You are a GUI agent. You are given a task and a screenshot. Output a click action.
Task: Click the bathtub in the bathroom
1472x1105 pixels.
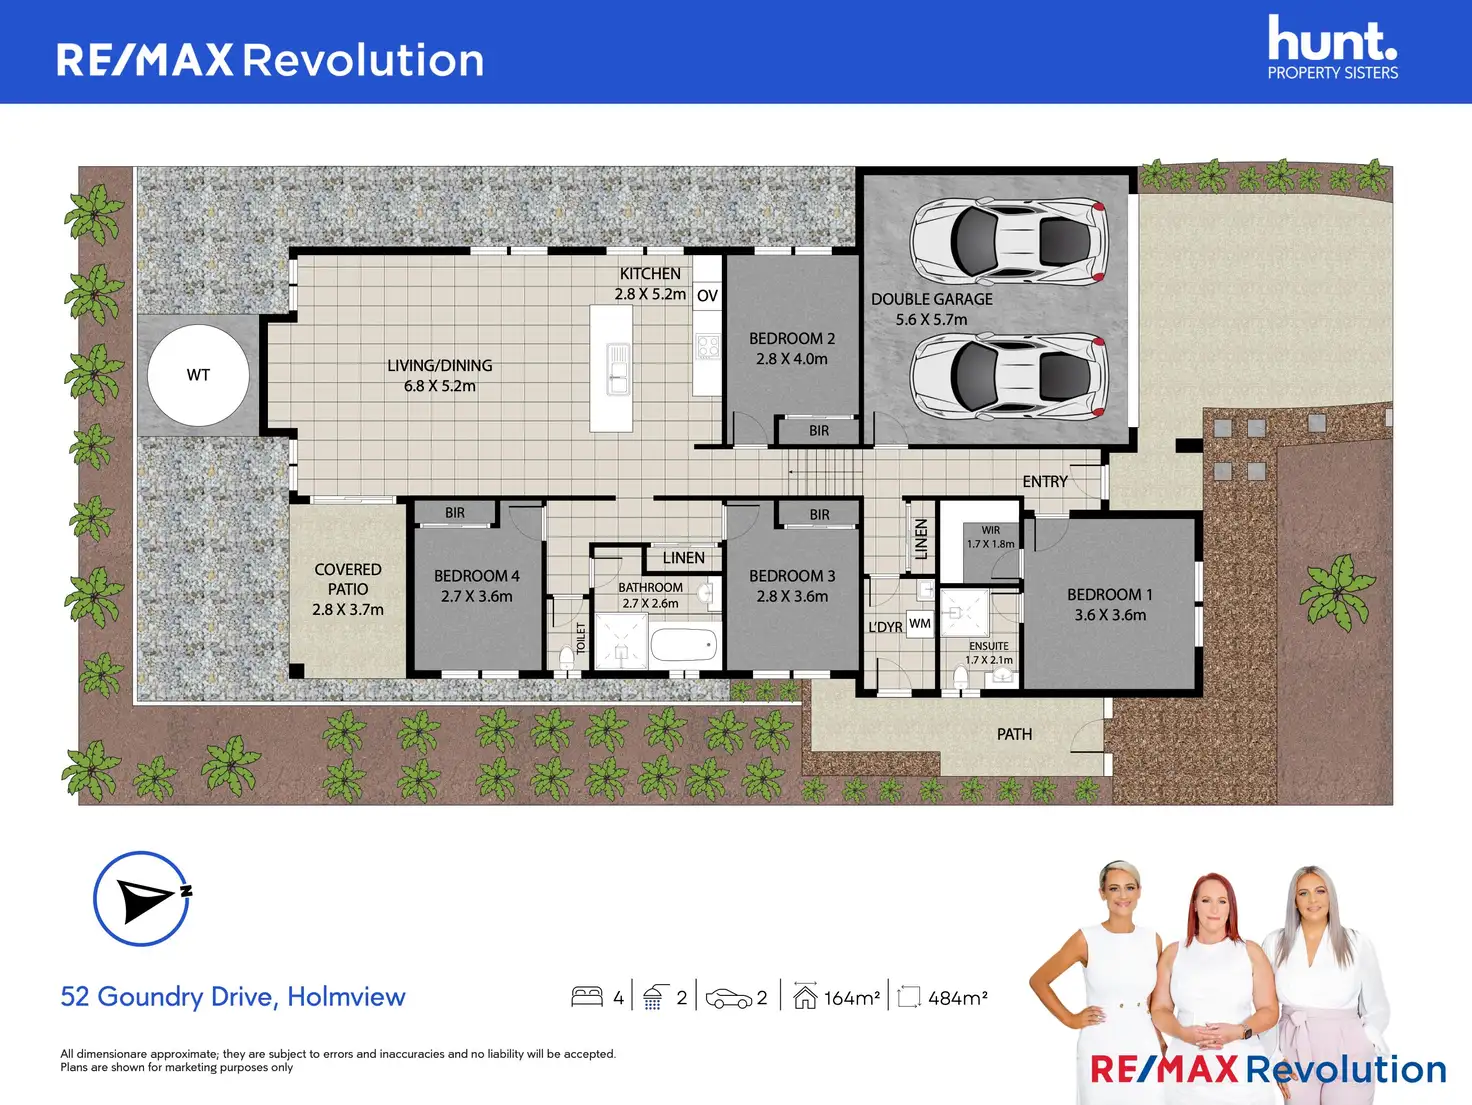tap(684, 645)
